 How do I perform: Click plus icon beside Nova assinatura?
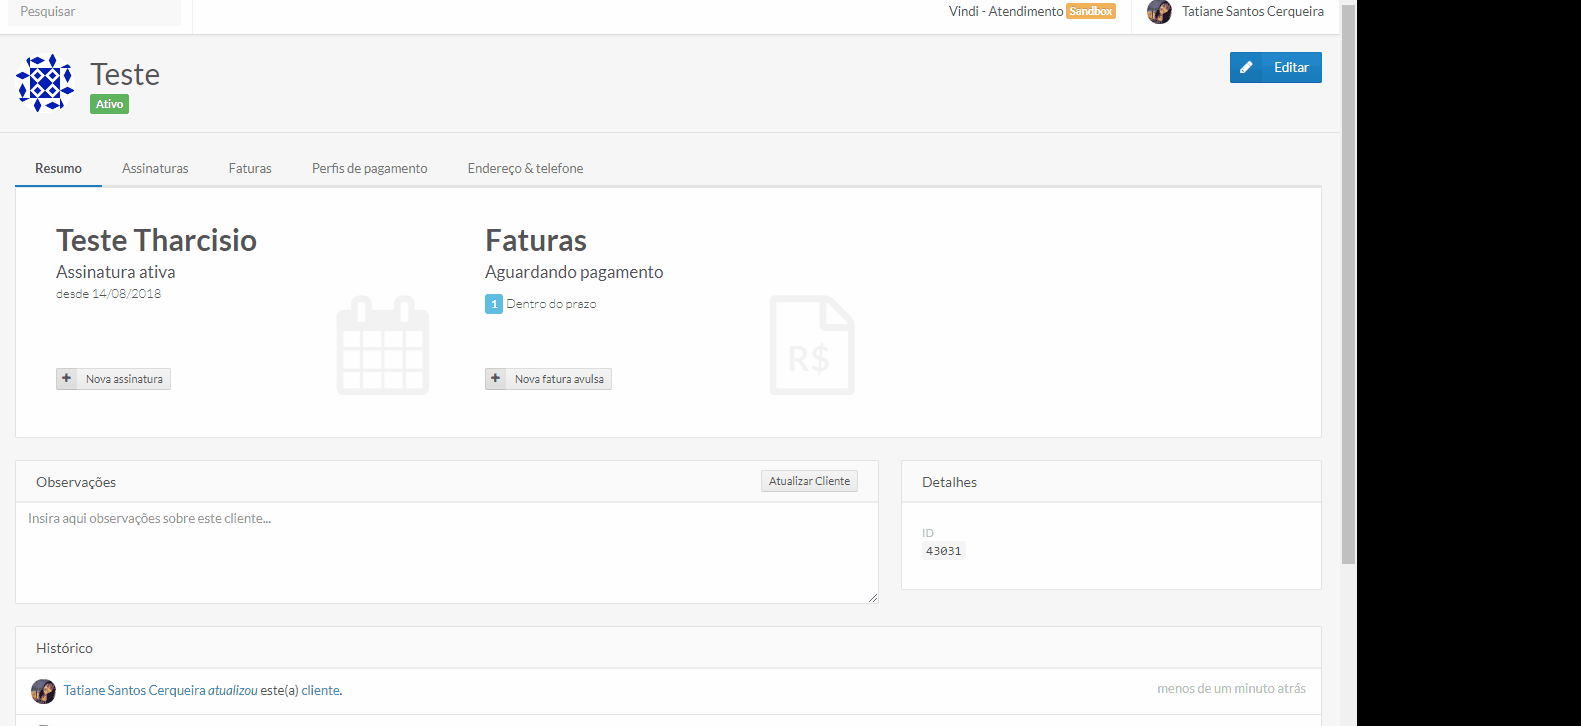click(x=67, y=379)
